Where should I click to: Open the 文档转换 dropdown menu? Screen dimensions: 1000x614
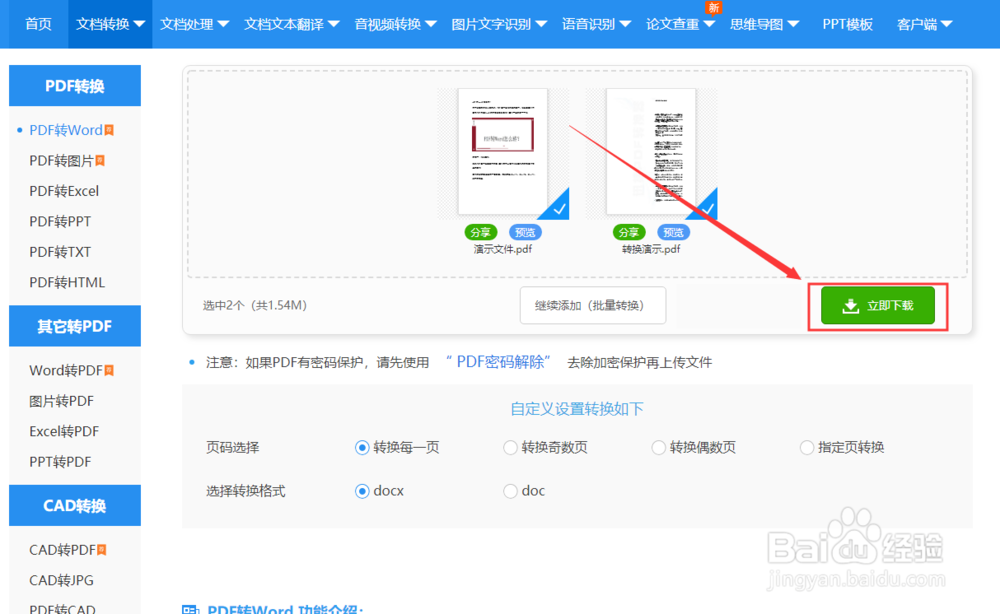click(109, 24)
